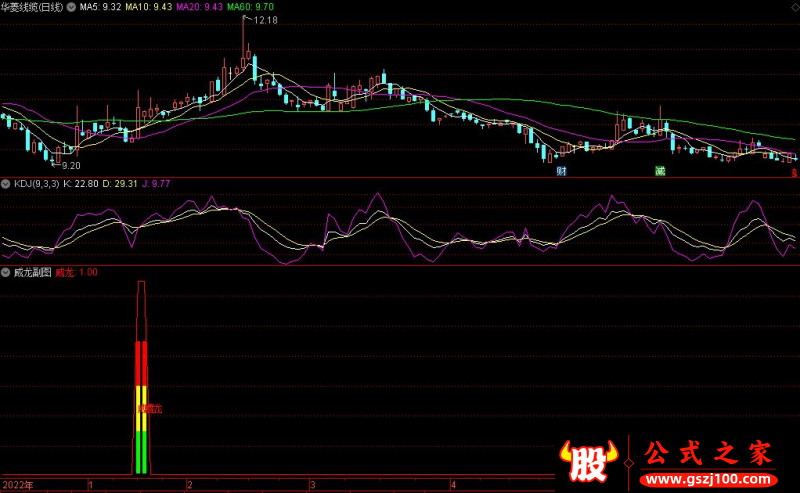Click the month 3 tick on time axis

312,485
